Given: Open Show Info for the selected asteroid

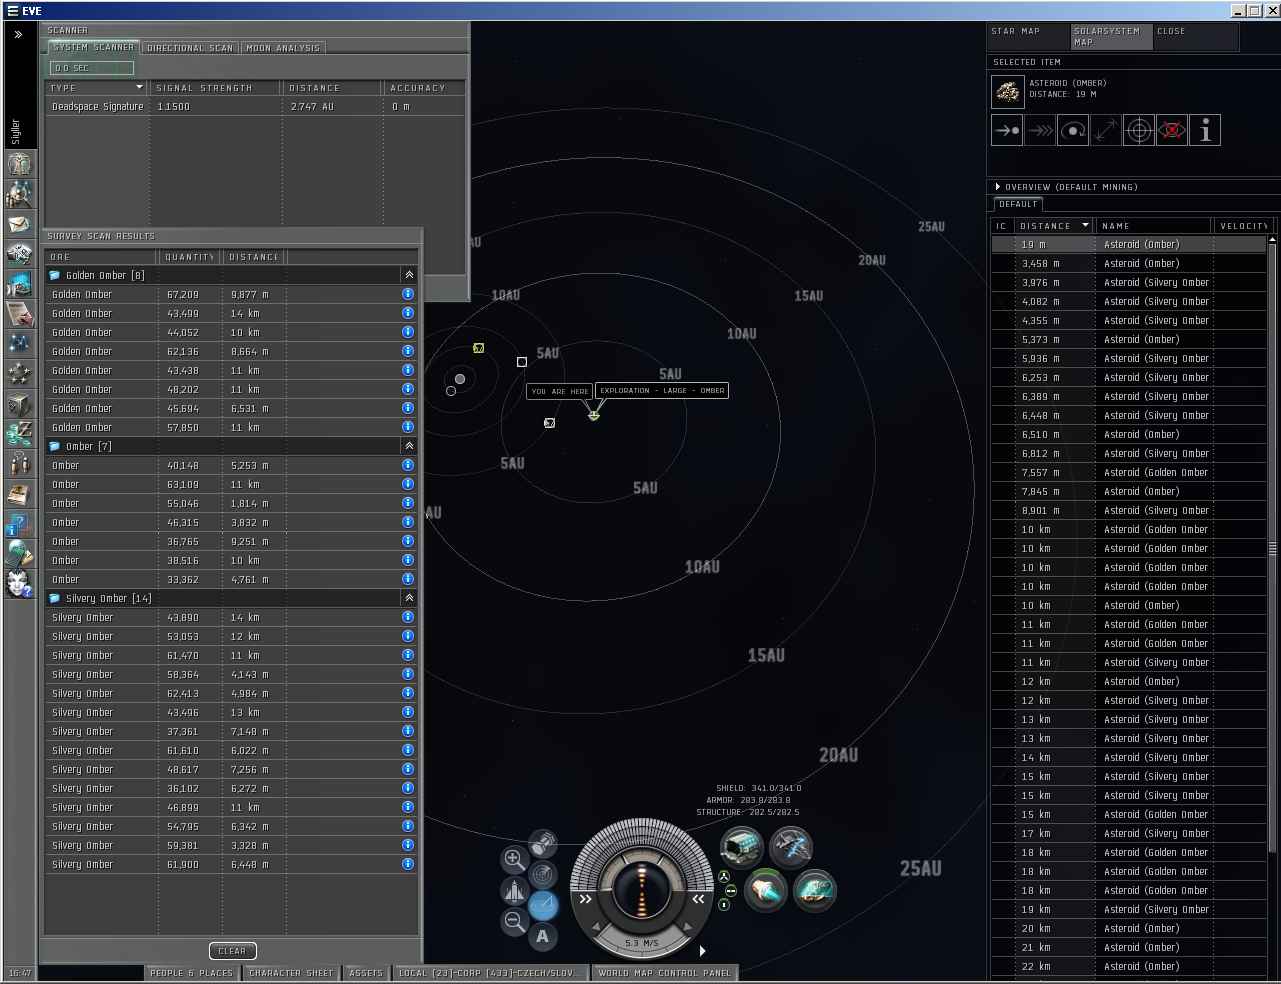Looking at the screenshot, I should point(1205,130).
